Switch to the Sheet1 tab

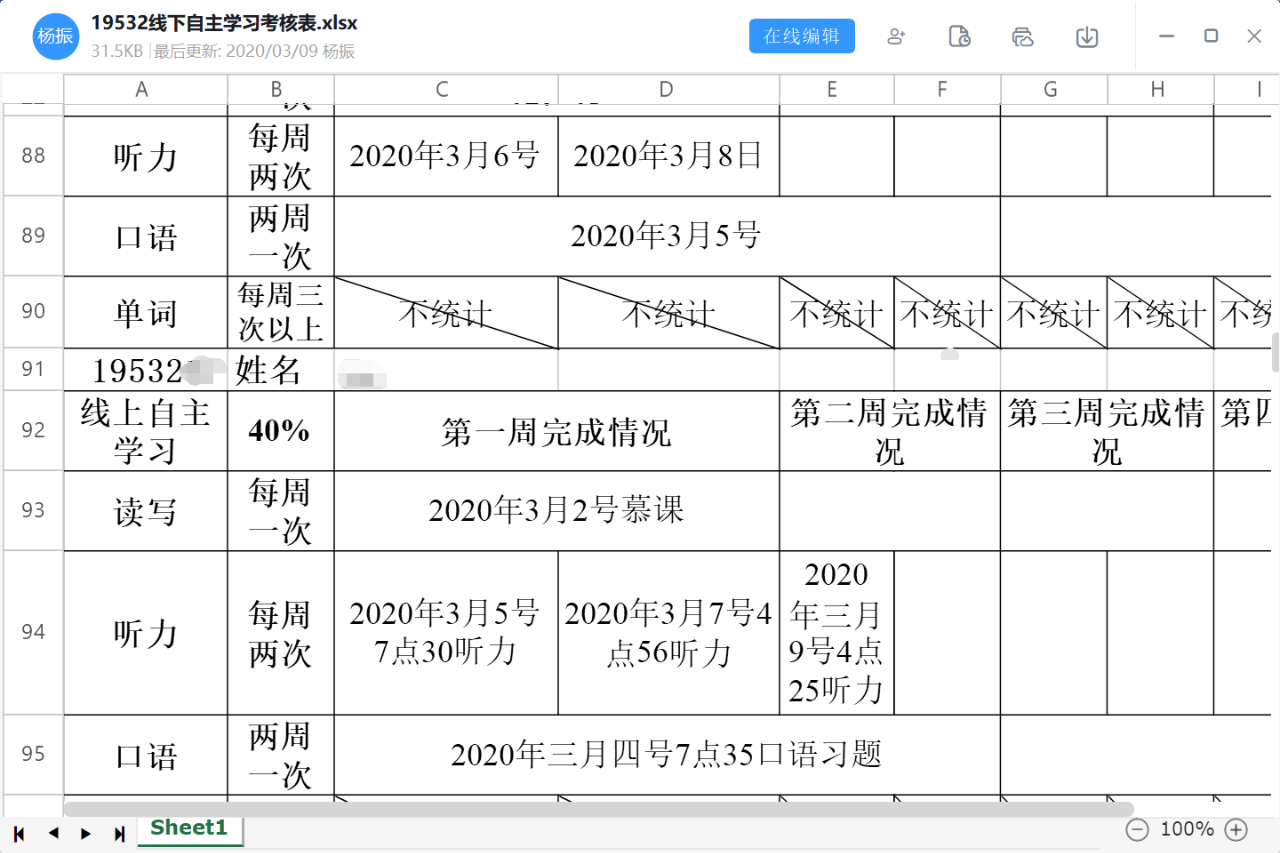point(189,828)
